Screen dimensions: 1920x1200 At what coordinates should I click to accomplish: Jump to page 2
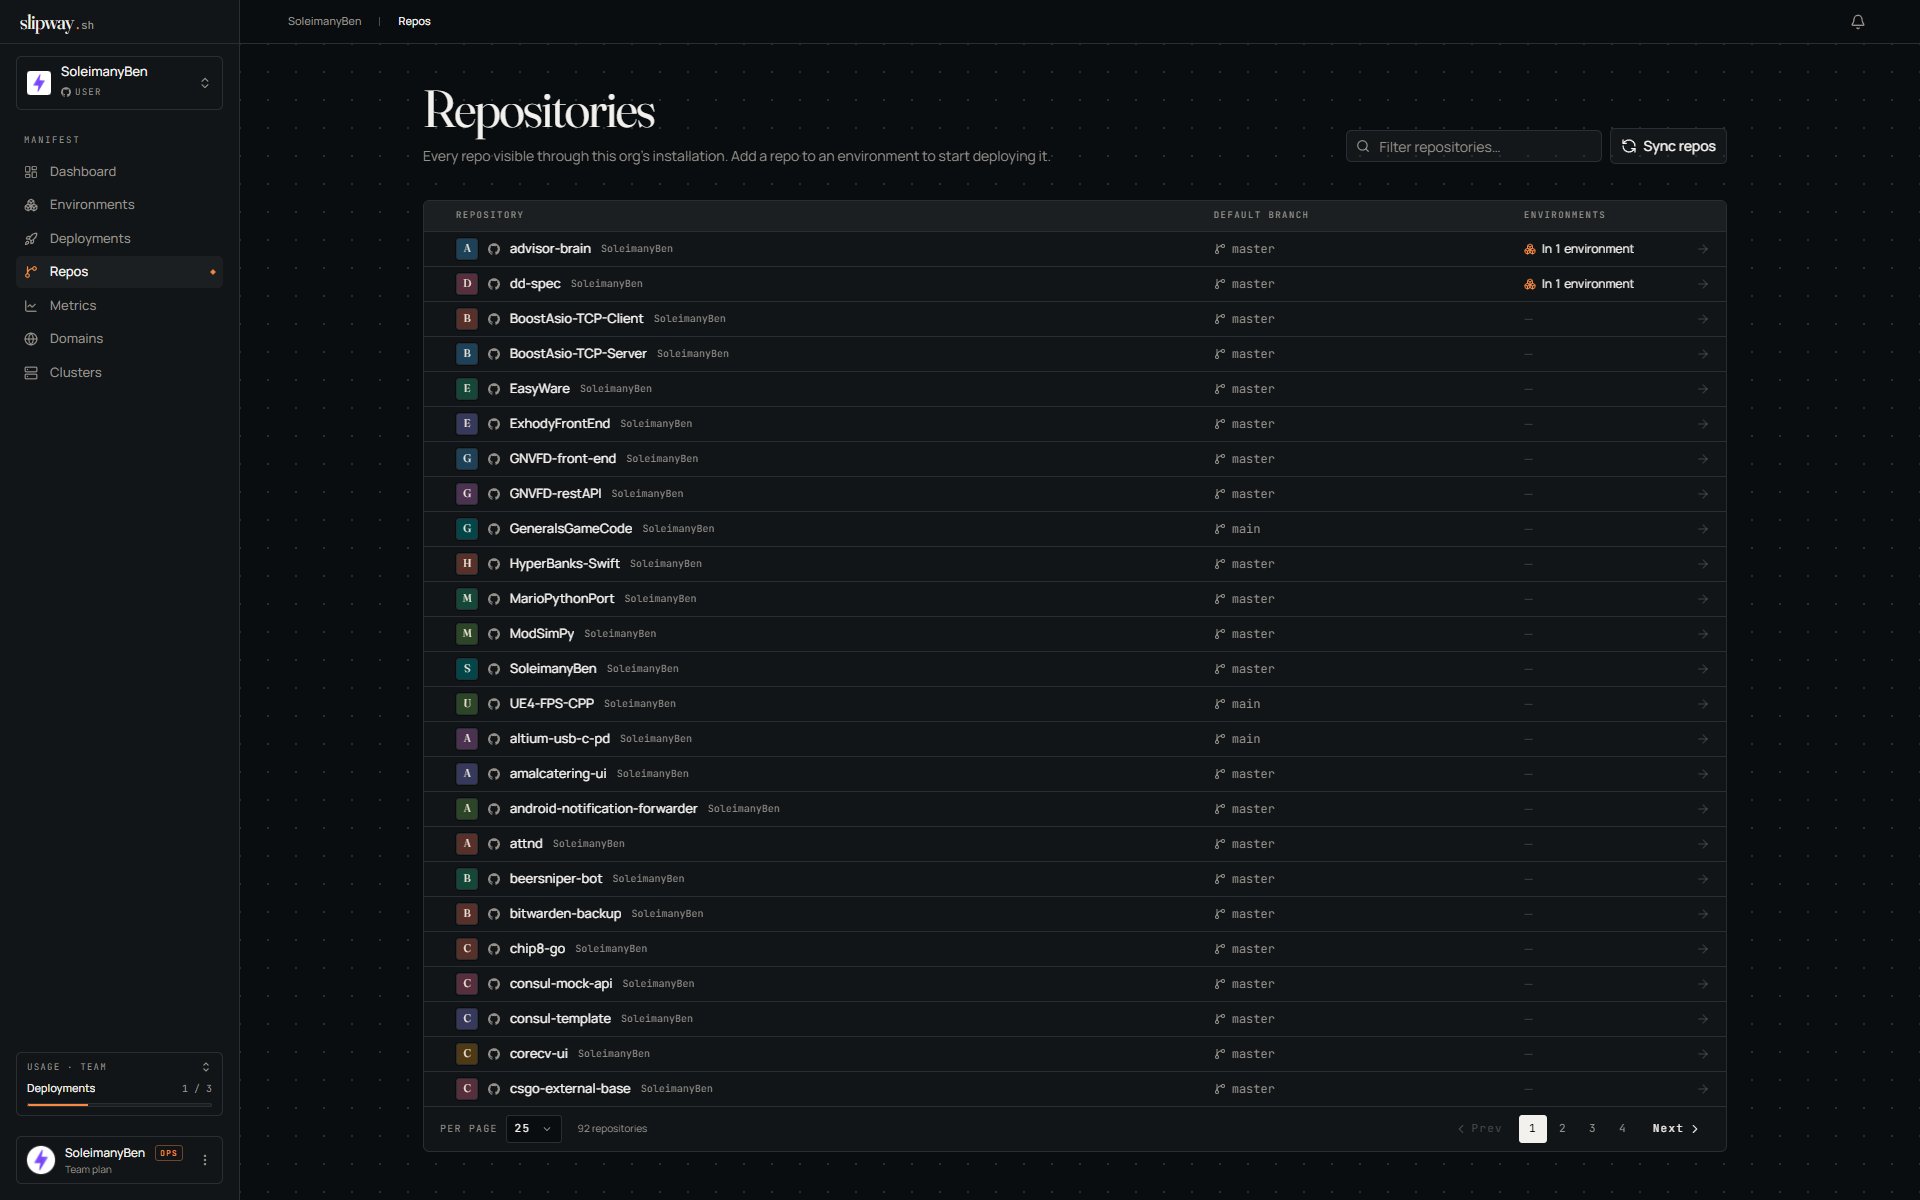tap(1562, 1128)
